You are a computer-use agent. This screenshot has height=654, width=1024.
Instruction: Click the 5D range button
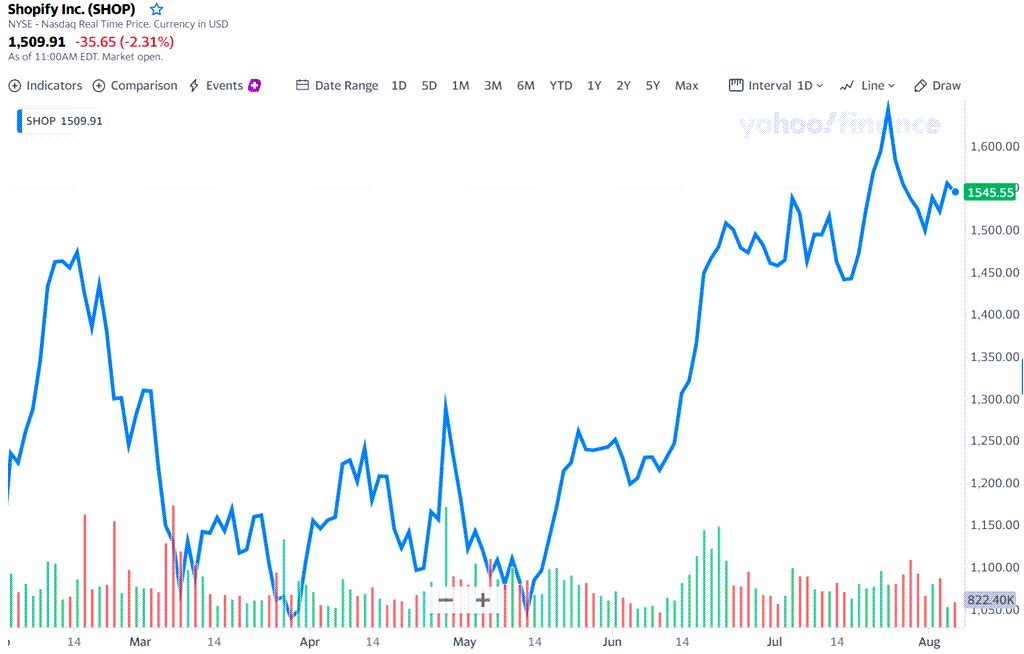(429, 85)
